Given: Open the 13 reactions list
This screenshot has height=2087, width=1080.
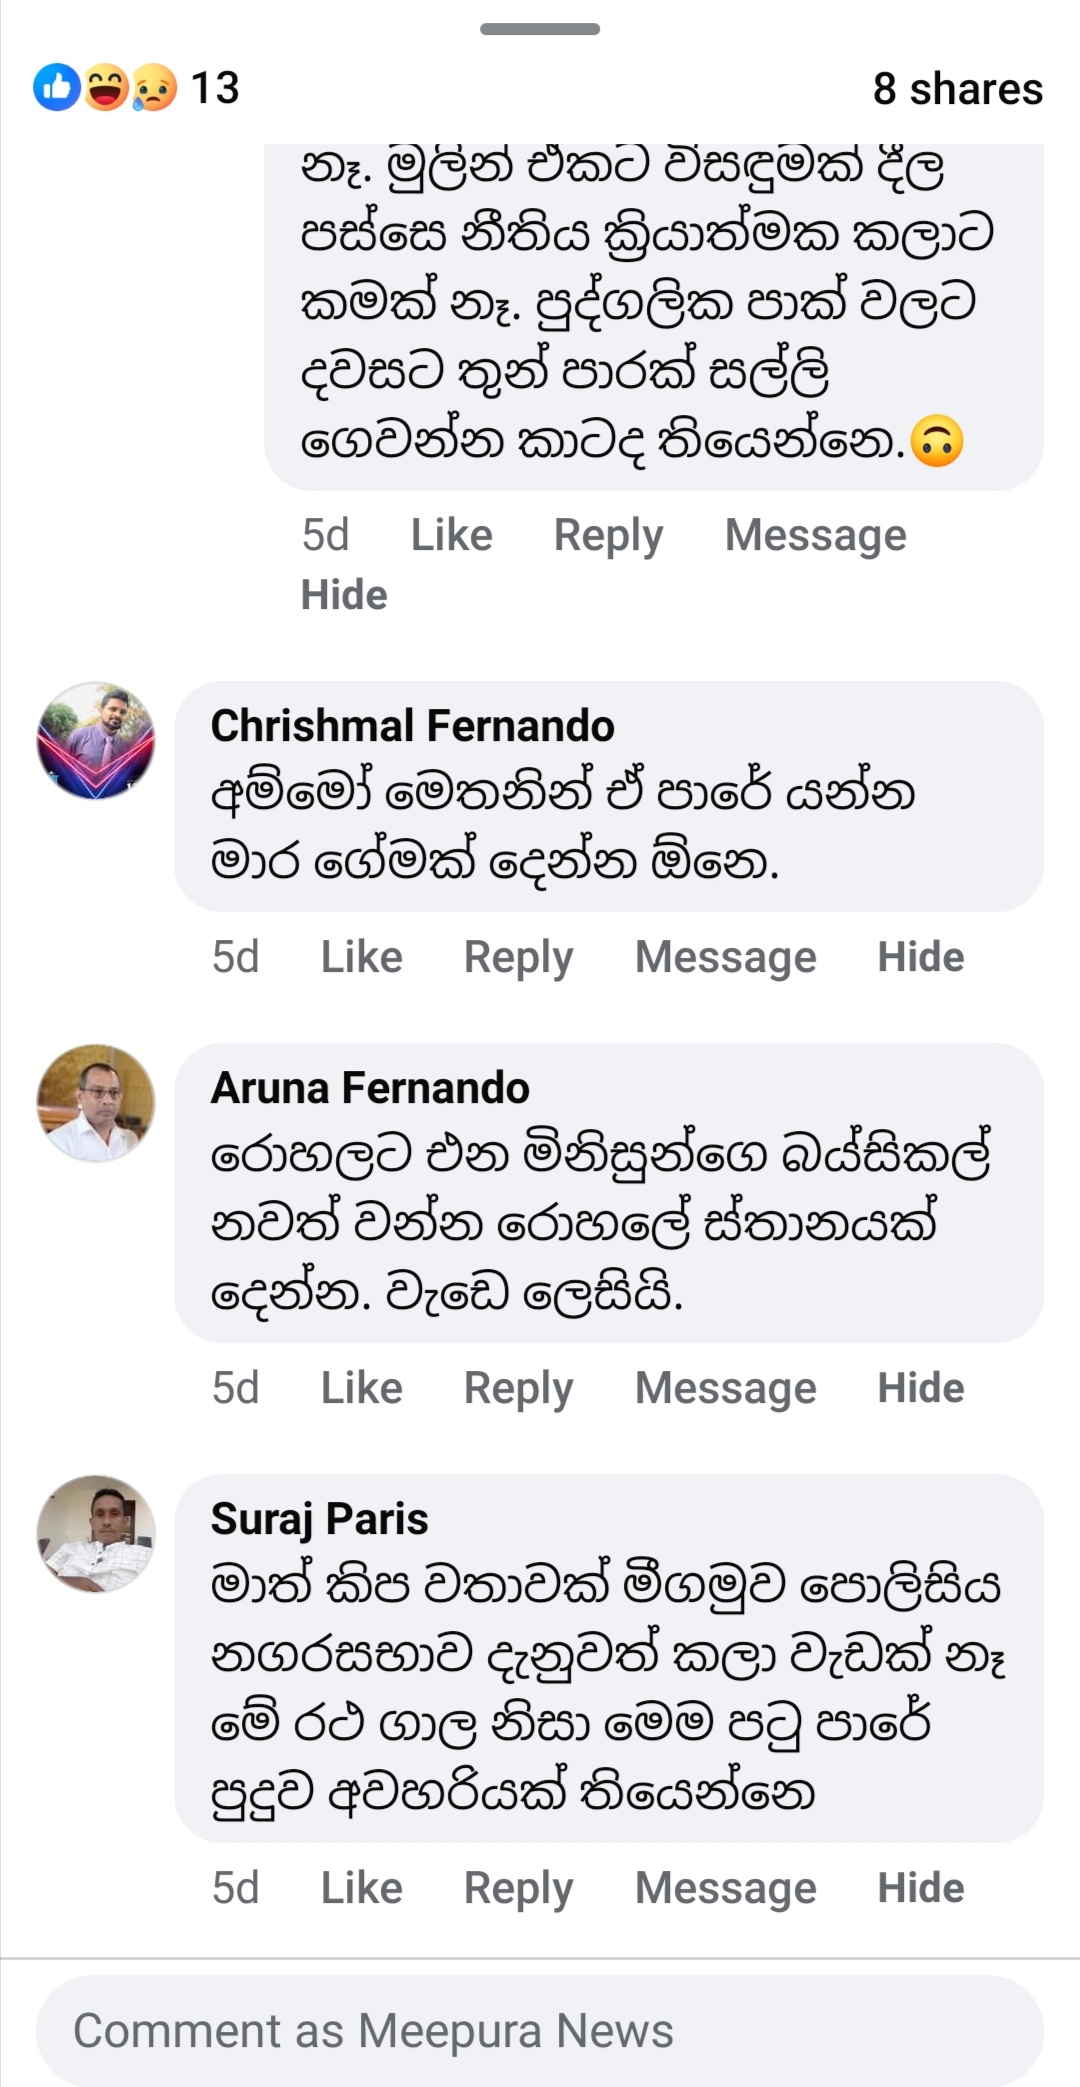Looking at the screenshot, I should coord(215,88).
